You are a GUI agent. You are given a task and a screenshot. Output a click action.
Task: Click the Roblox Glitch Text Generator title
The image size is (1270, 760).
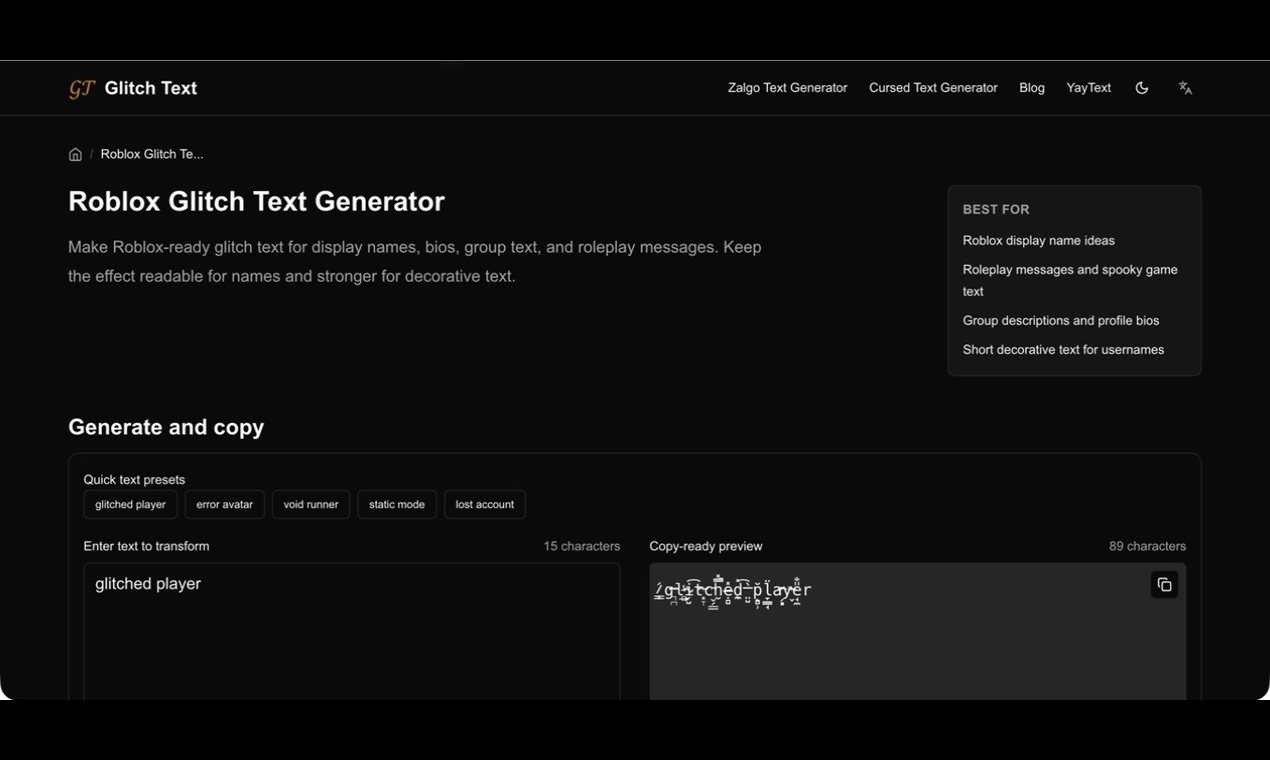point(256,201)
